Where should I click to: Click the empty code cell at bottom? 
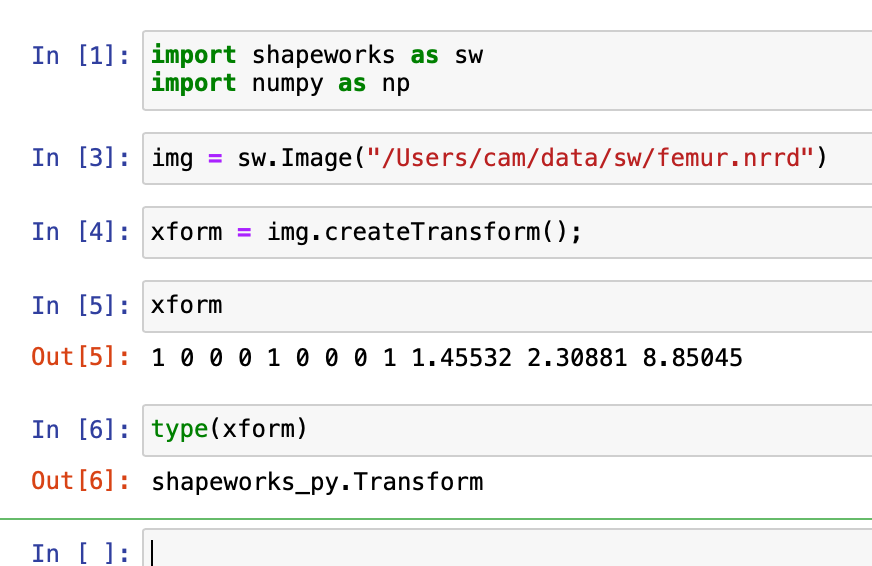(507, 548)
